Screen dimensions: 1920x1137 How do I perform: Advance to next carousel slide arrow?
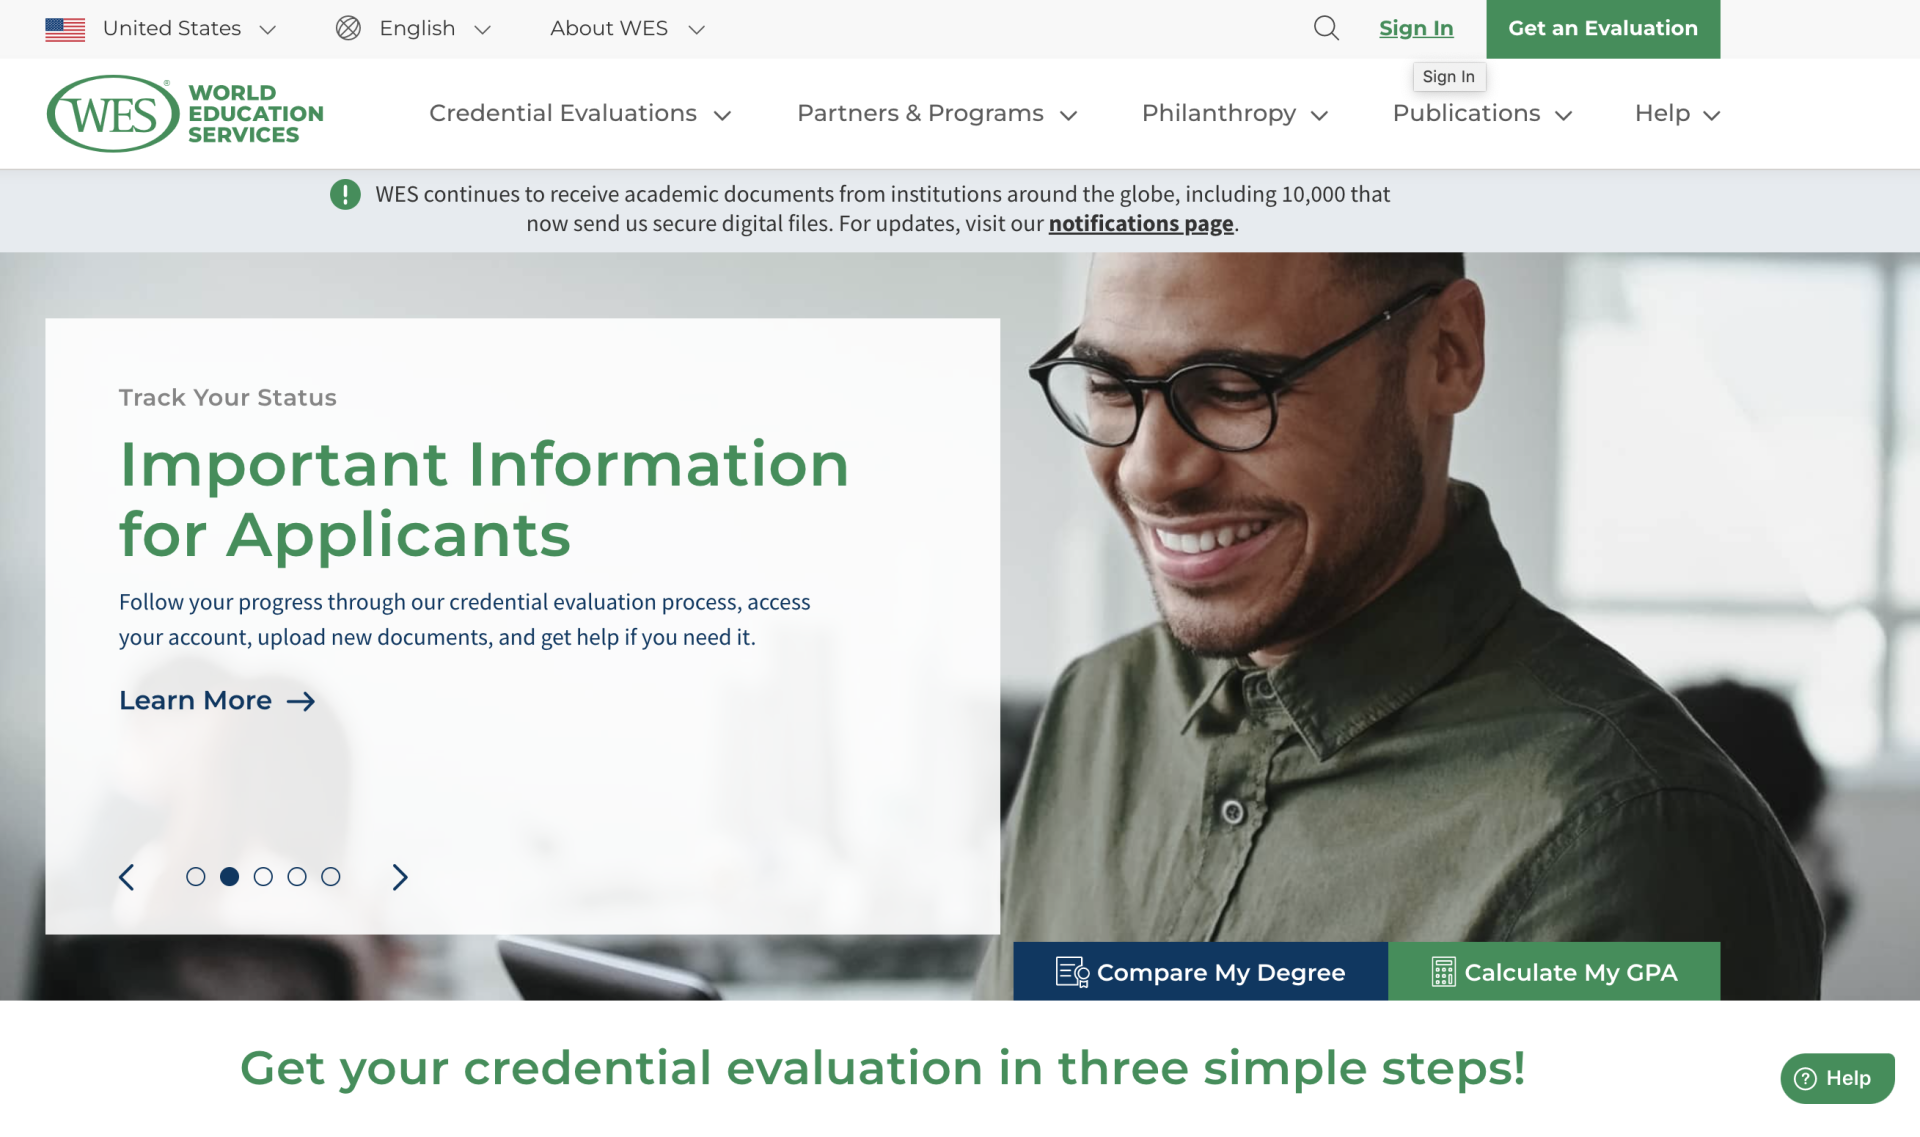tap(400, 877)
